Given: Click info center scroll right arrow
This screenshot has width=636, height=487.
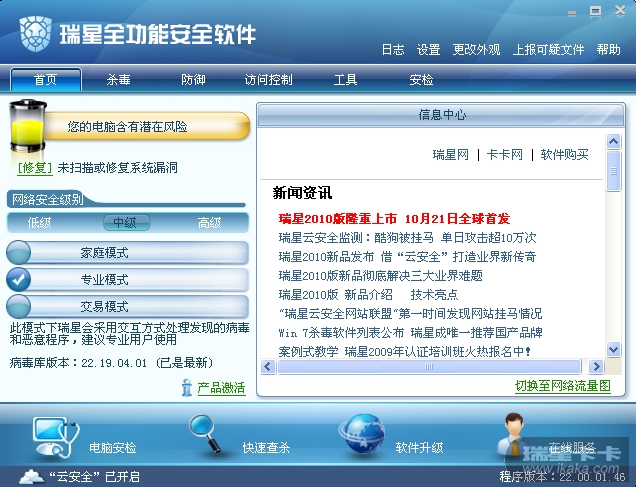Looking at the screenshot, I should [596, 367].
